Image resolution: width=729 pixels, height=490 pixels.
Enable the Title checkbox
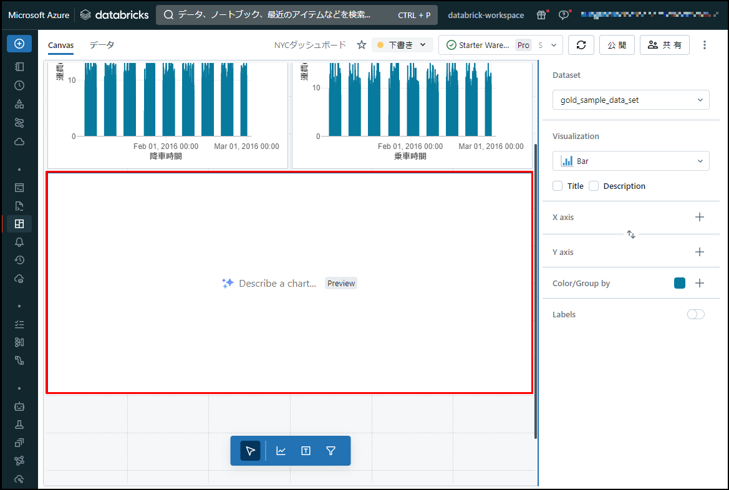click(x=558, y=186)
